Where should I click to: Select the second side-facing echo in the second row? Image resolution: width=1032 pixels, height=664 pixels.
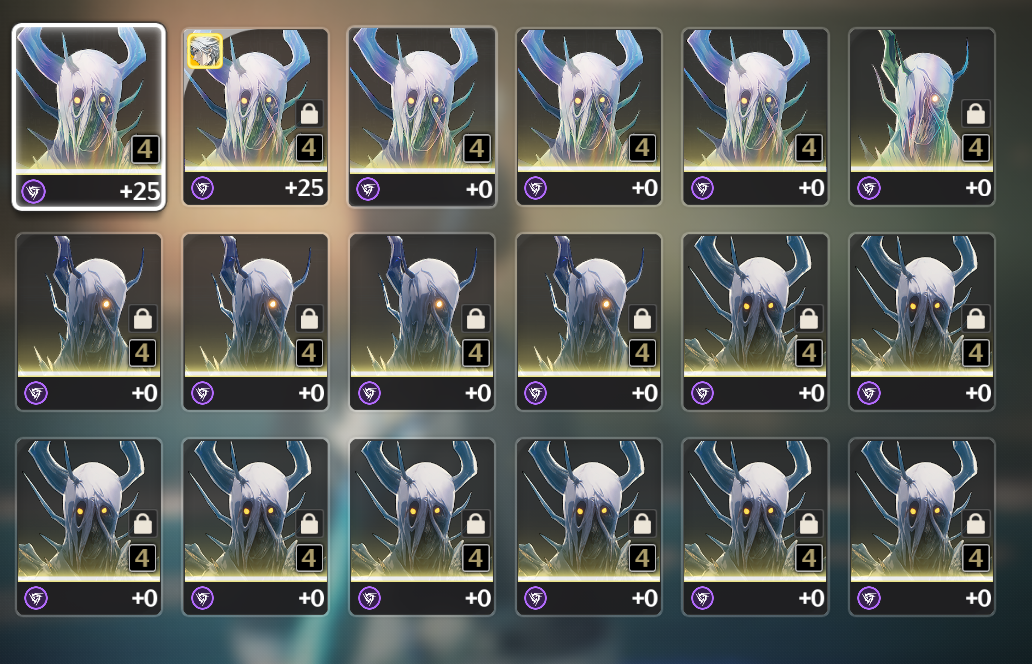pos(255,322)
